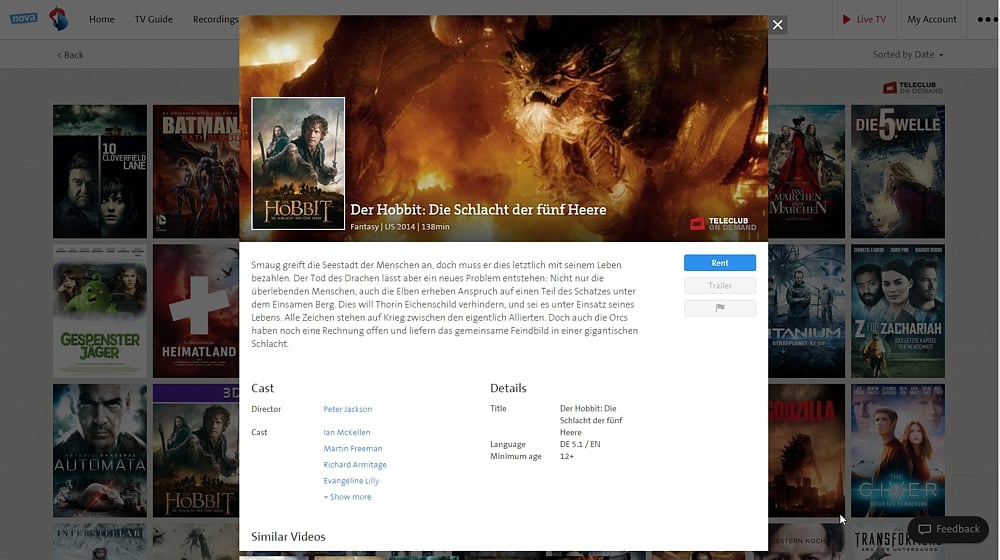The width and height of the screenshot is (1000, 560).
Task: Click Teleclub On Demand logo above grid
Action: point(913,87)
